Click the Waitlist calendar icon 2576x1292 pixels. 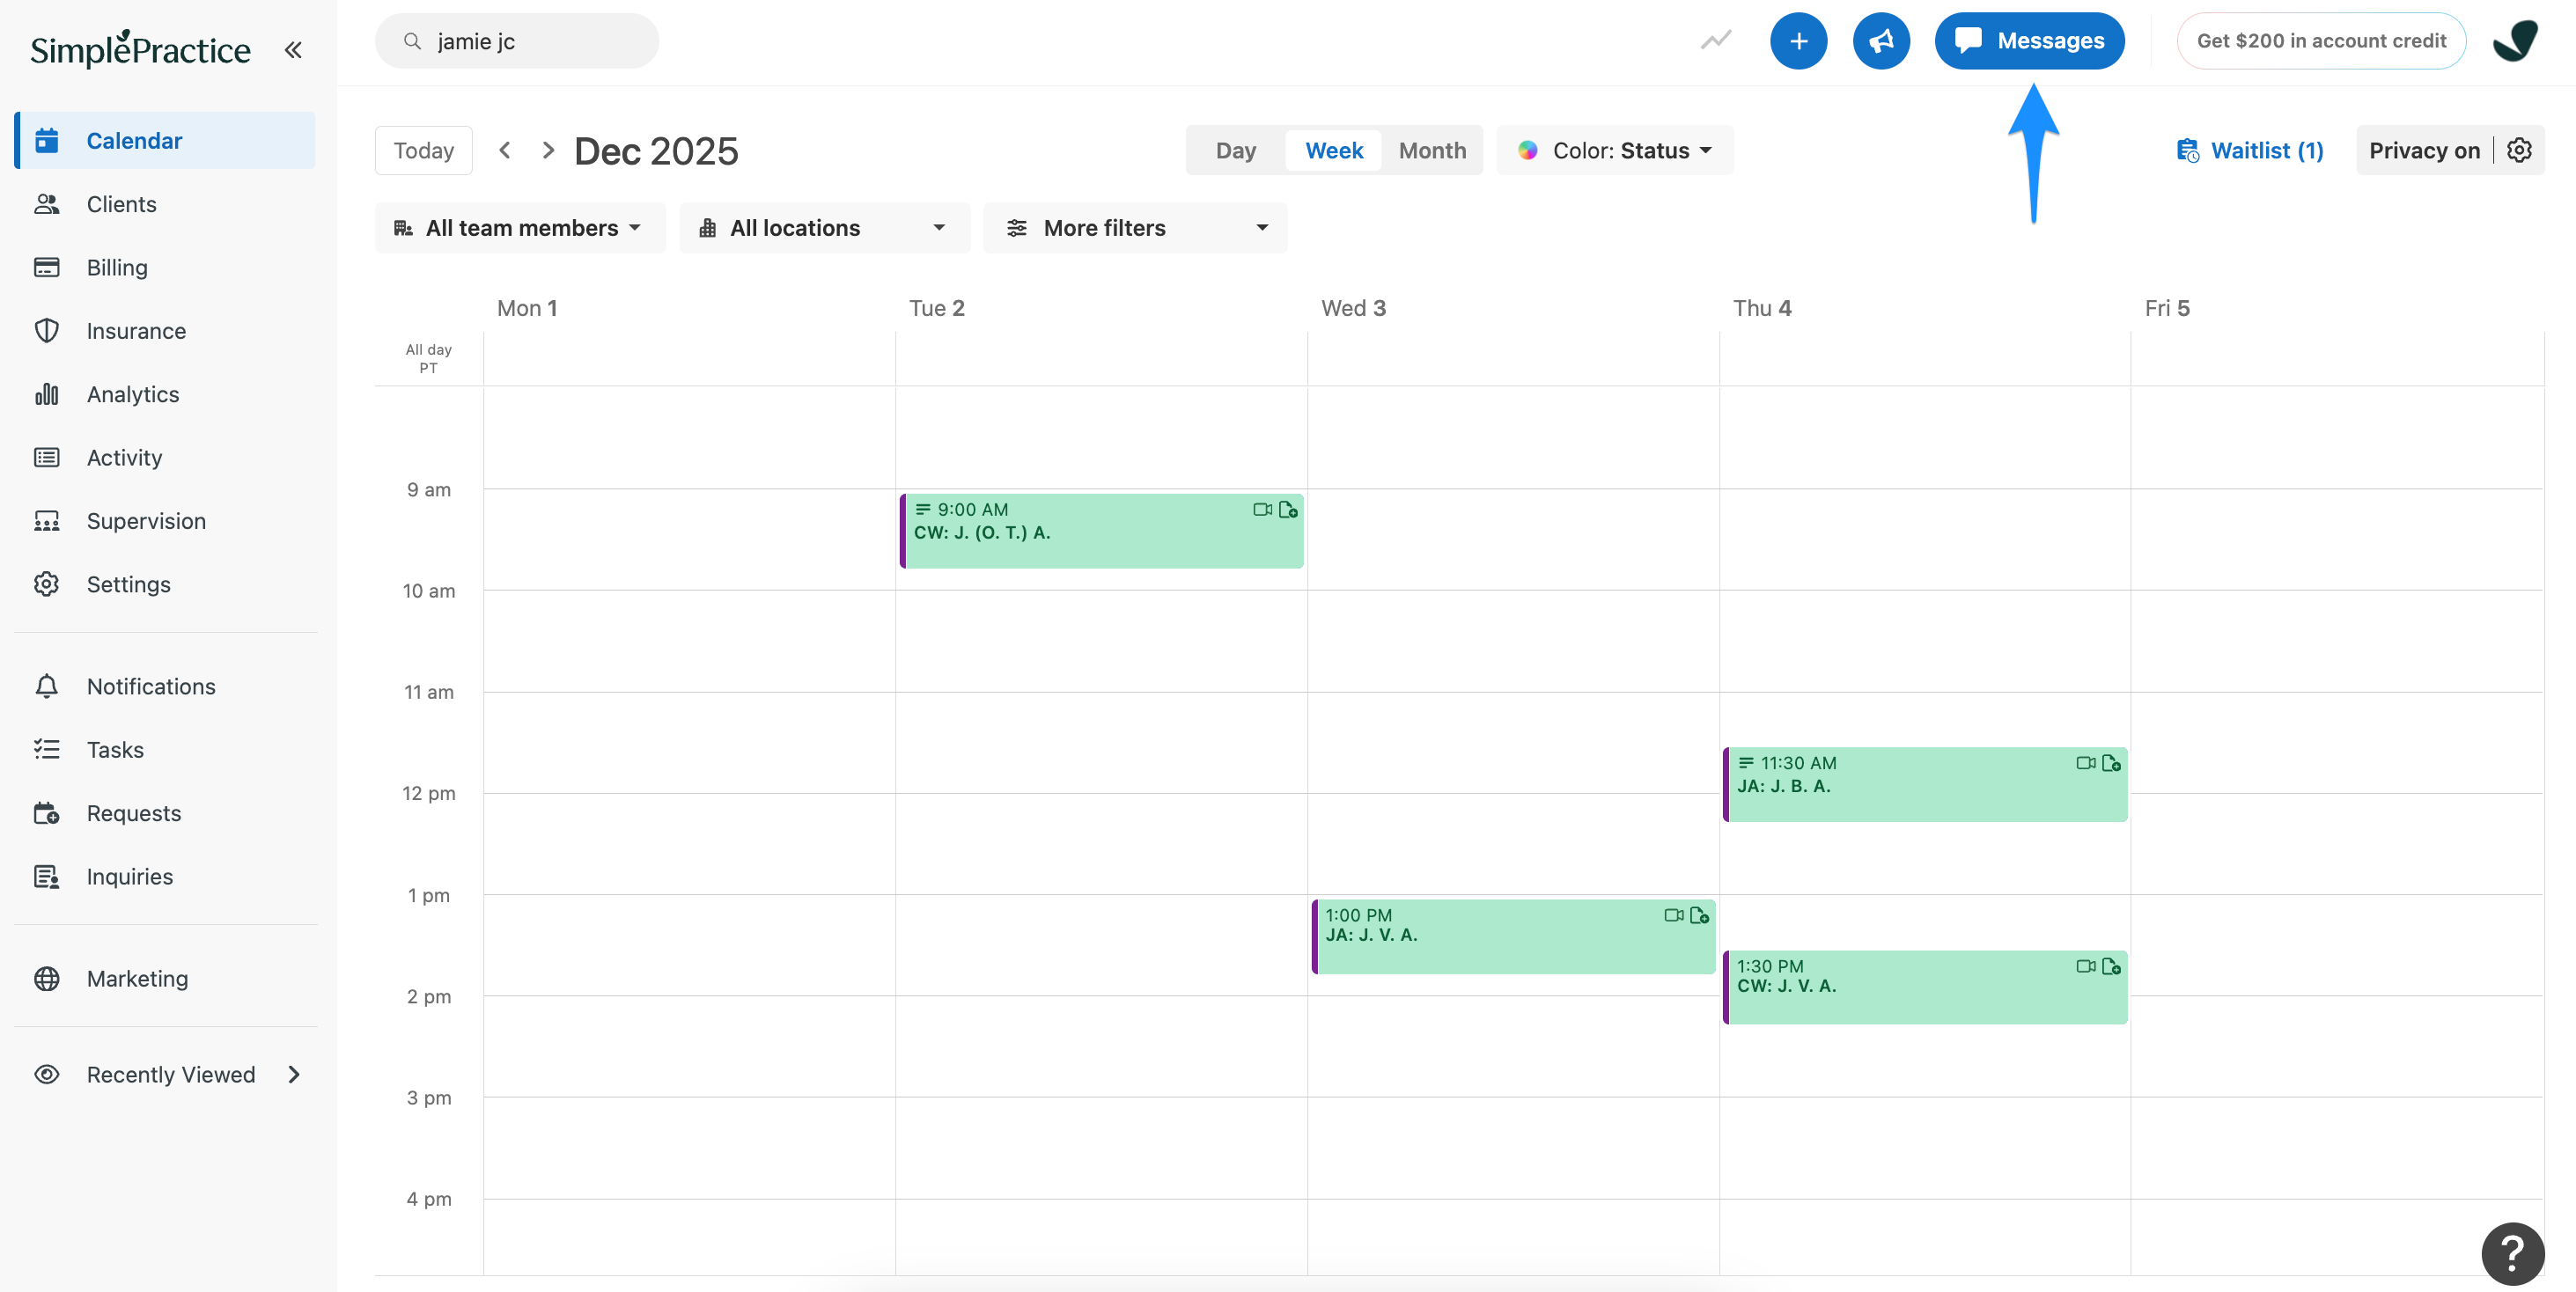[2187, 150]
